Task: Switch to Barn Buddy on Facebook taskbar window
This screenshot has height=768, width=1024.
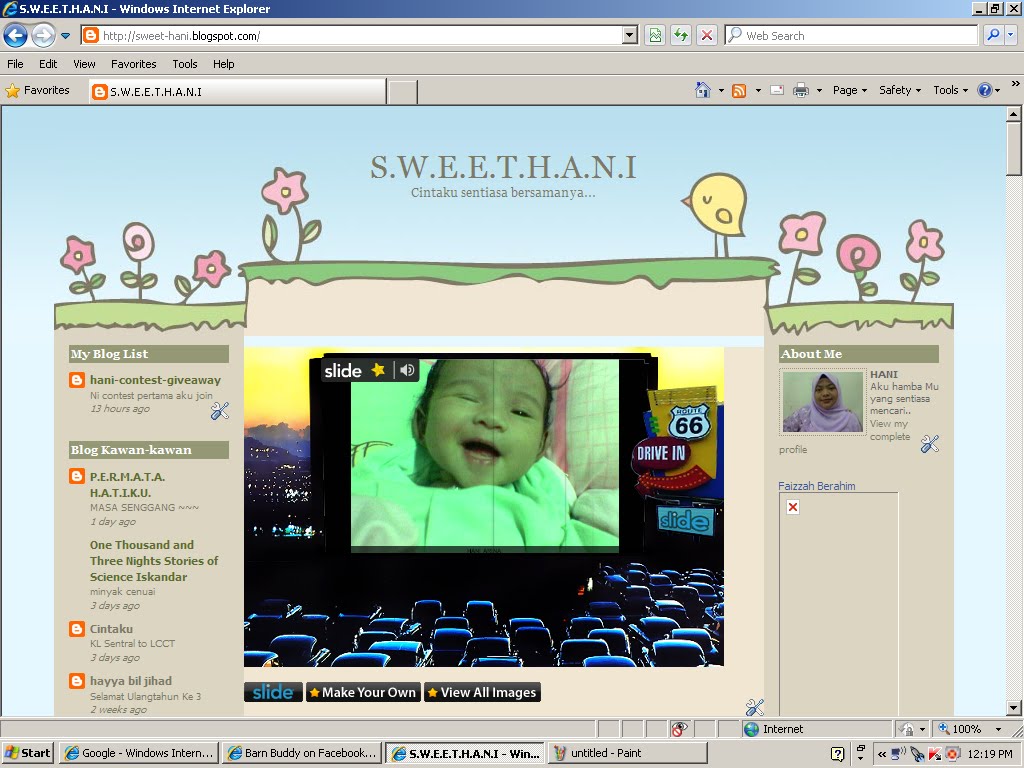Action: click(302, 753)
